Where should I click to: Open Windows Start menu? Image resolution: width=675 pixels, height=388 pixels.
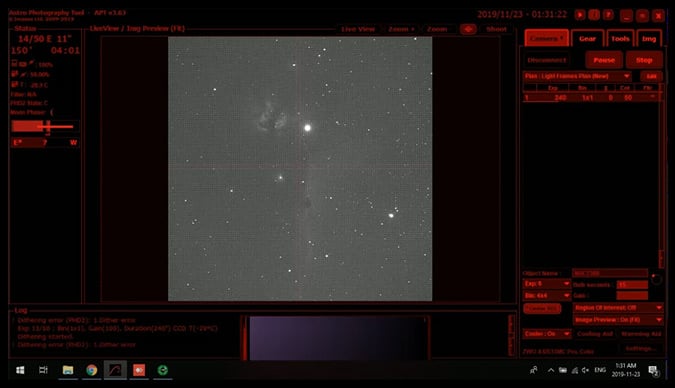coord(20,370)
